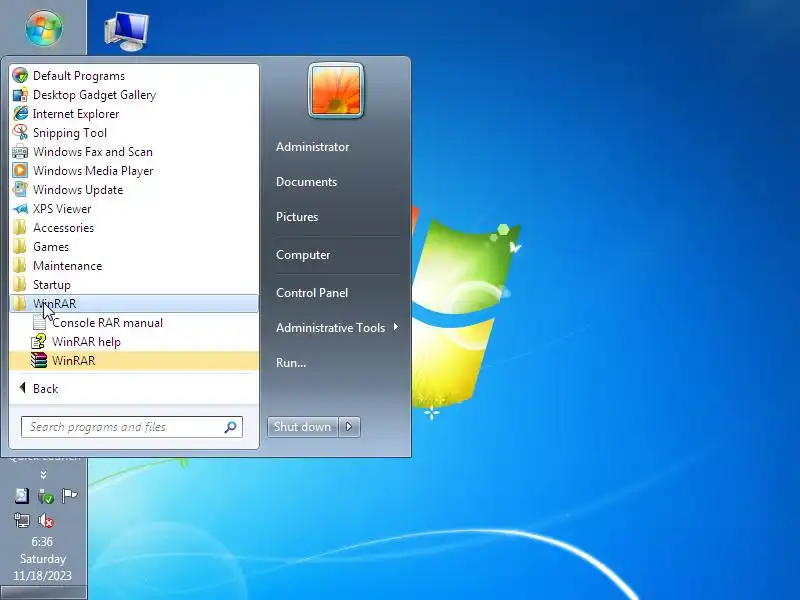Click the user account picture
Screen dimensions: 800x600
coord(336,91)
